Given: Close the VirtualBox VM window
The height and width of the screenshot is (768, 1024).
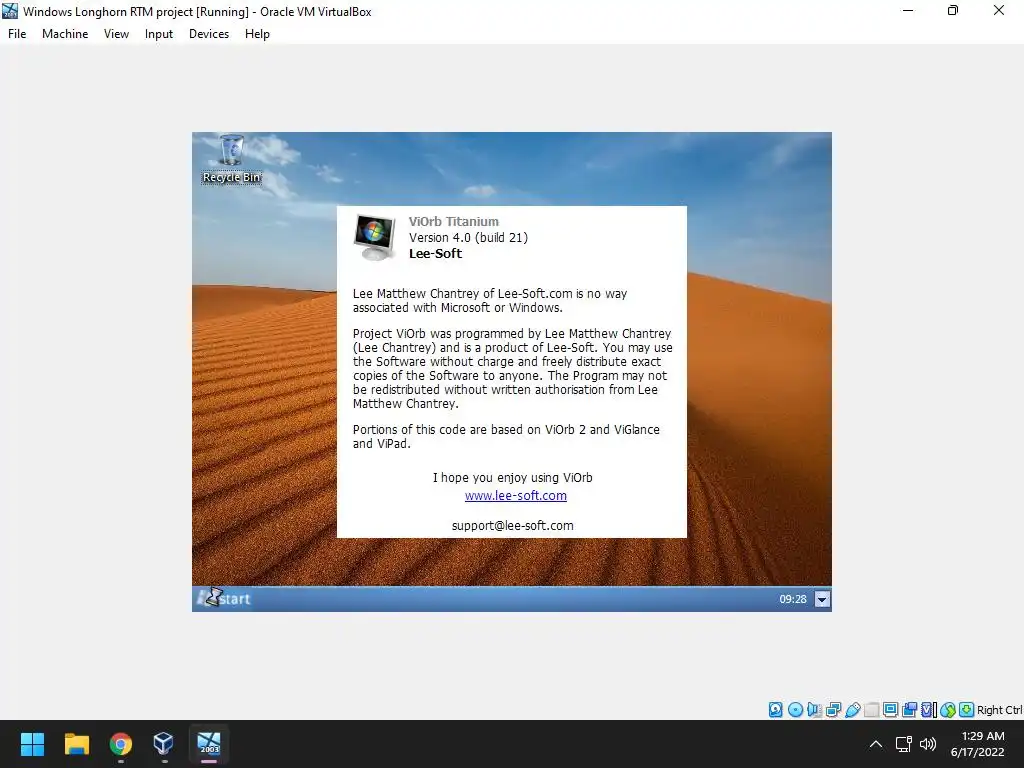Looking at the screenshot, I should pyautogui.click(x=999, y=11).
